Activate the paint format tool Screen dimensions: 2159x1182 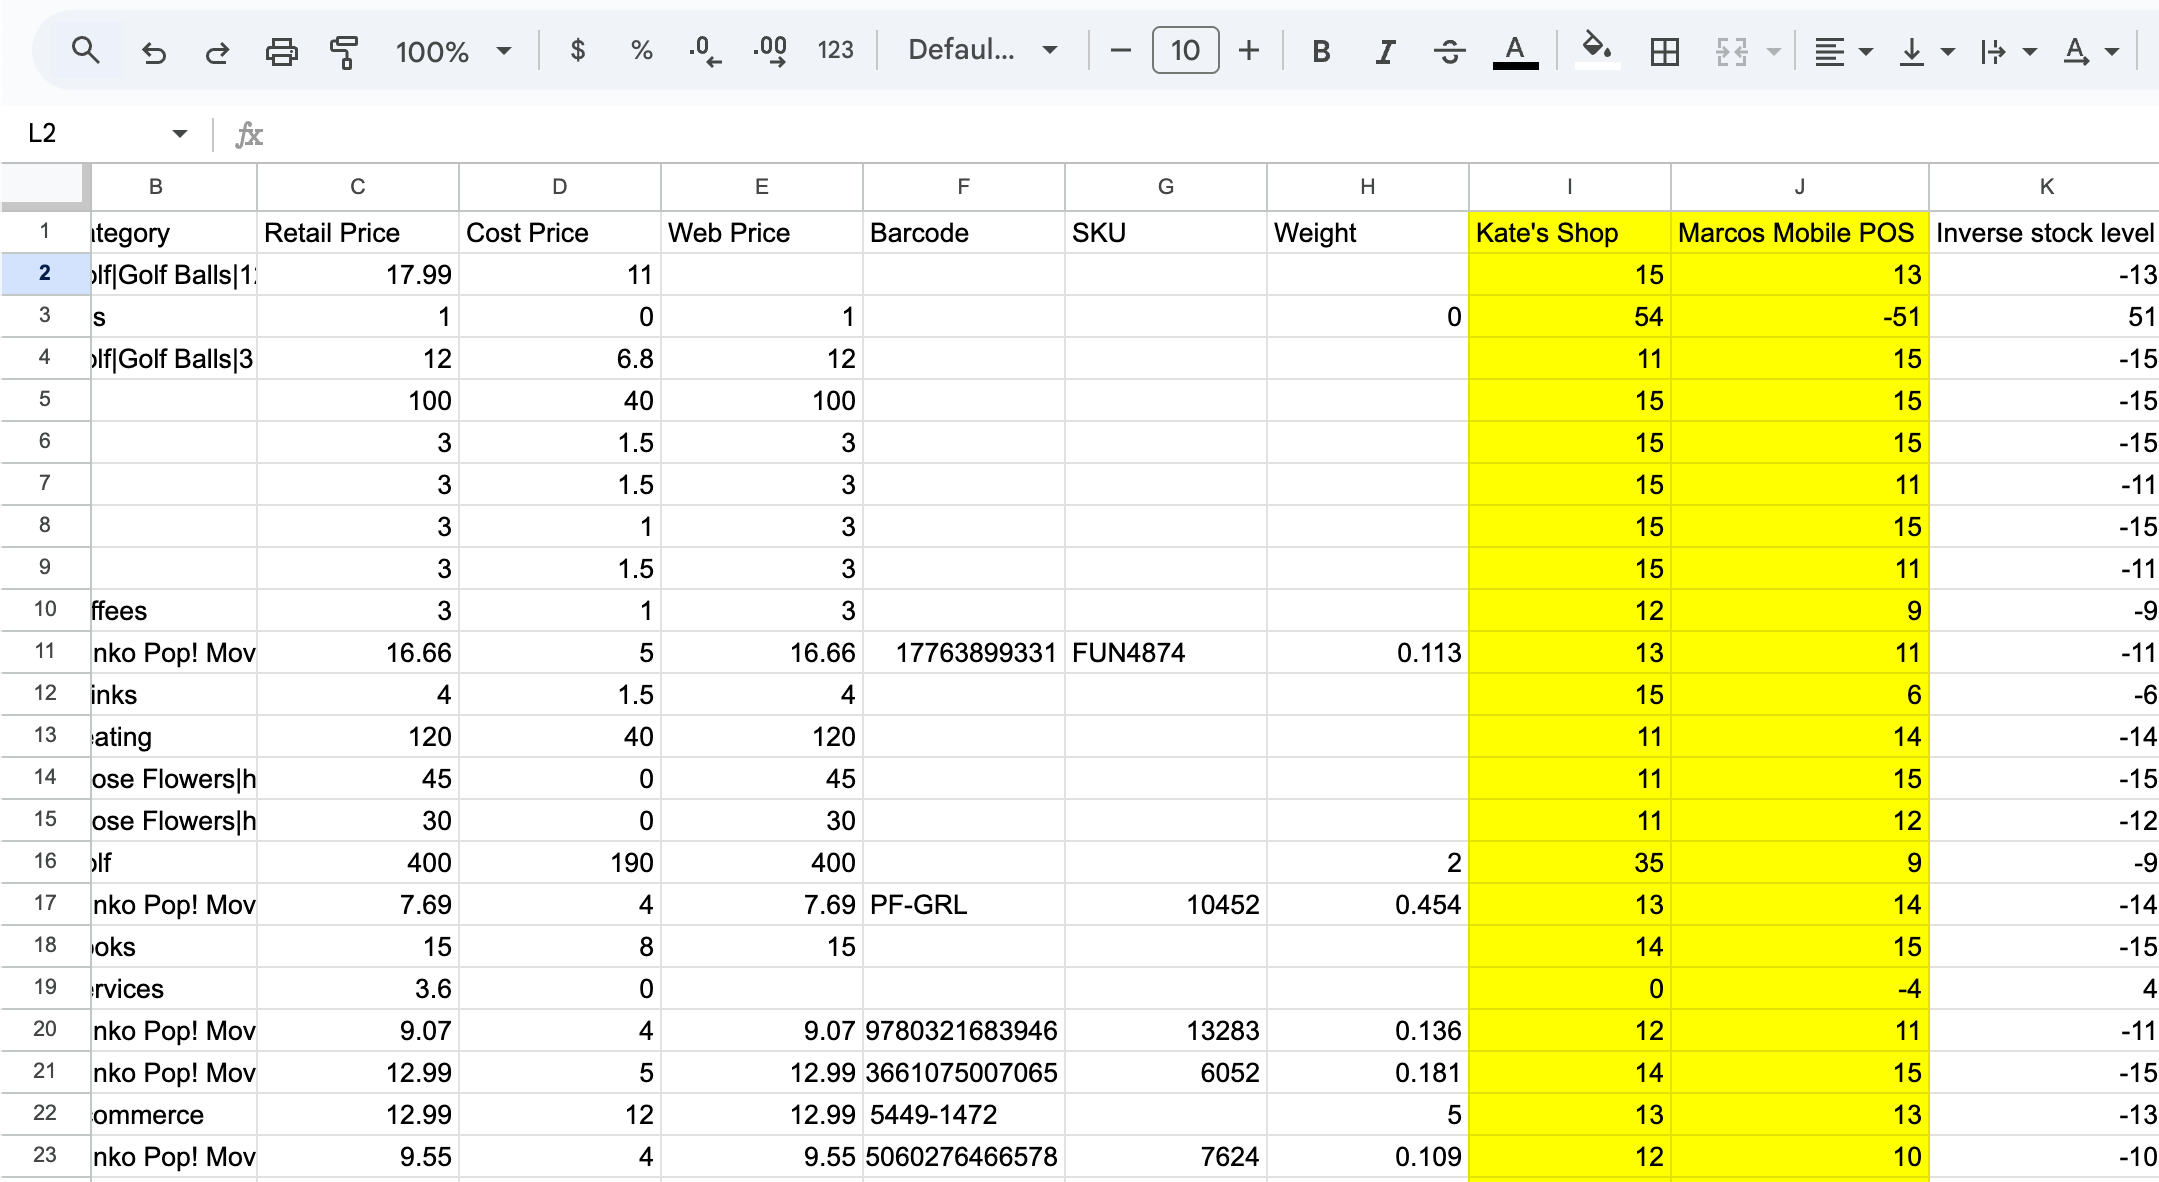[x=344, y=51]
